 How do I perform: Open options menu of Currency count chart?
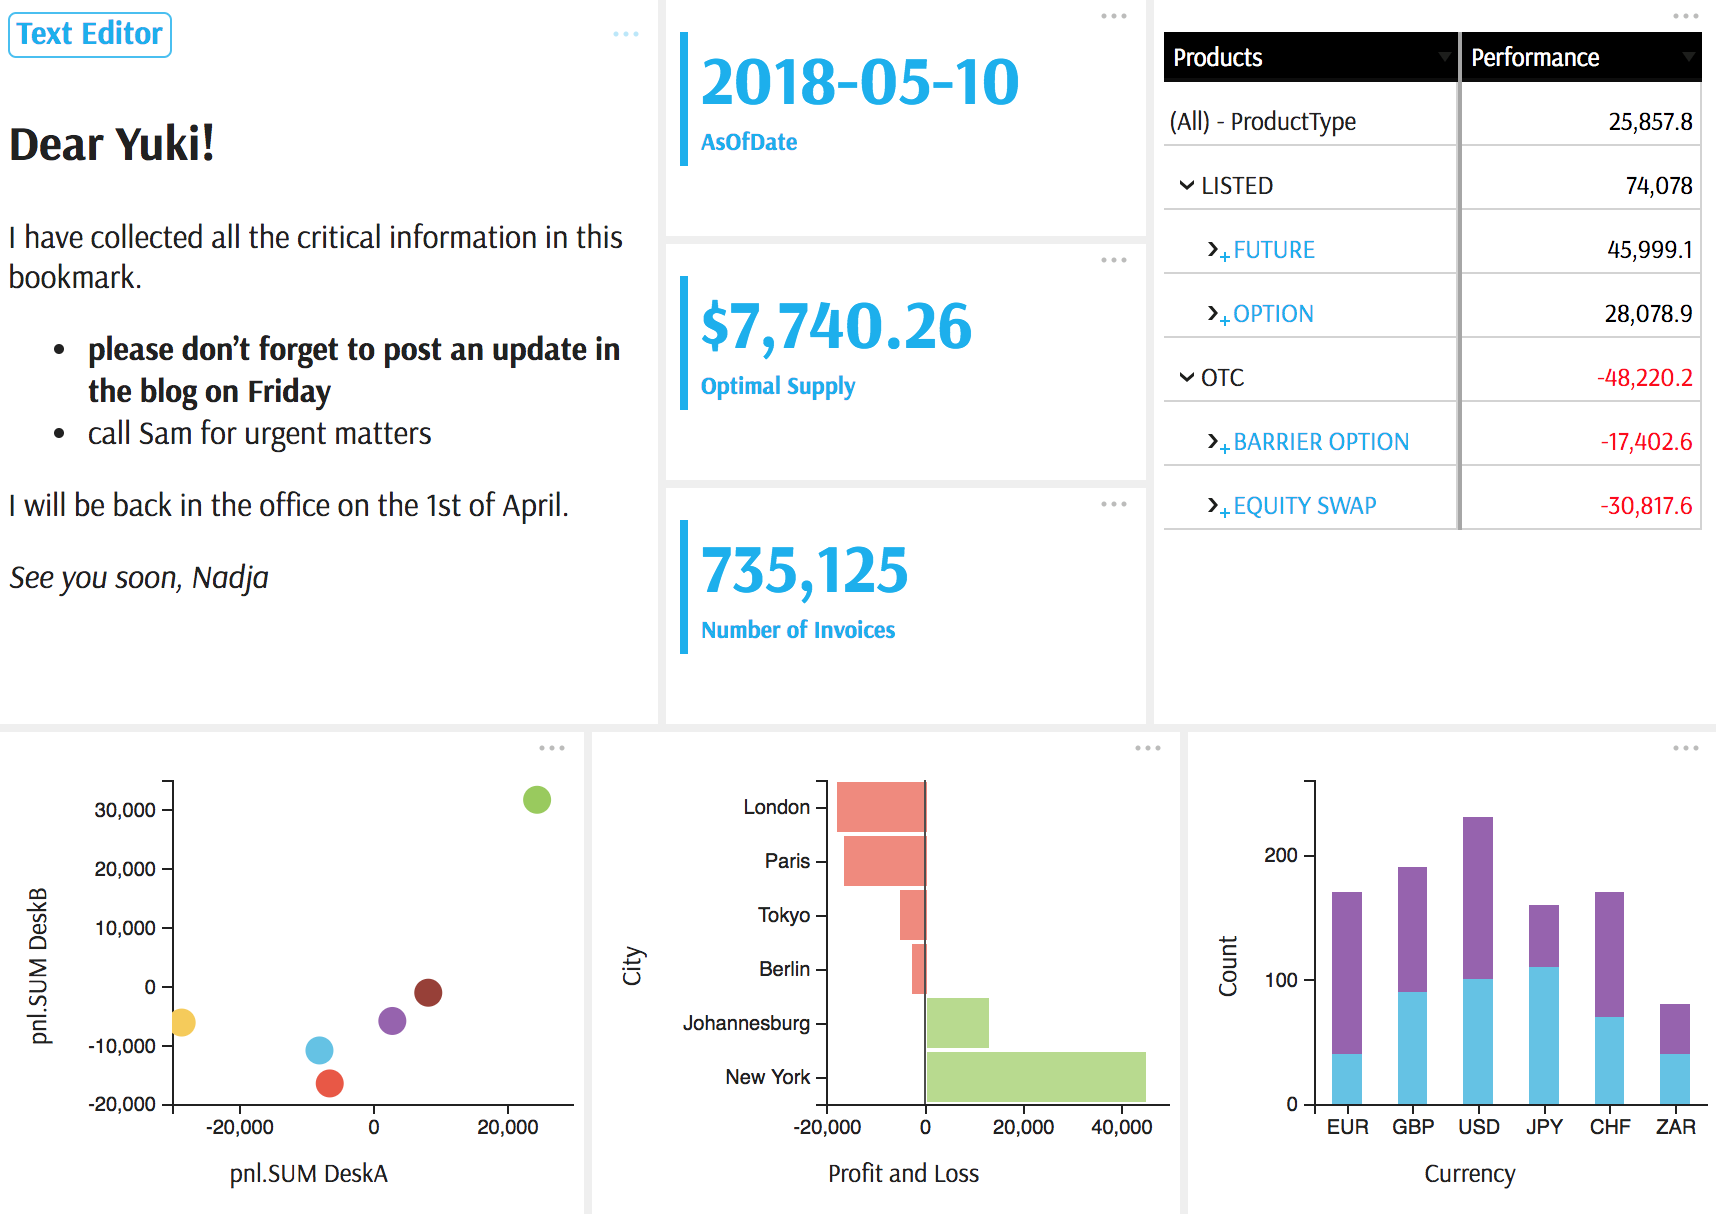pos(1686,748)
